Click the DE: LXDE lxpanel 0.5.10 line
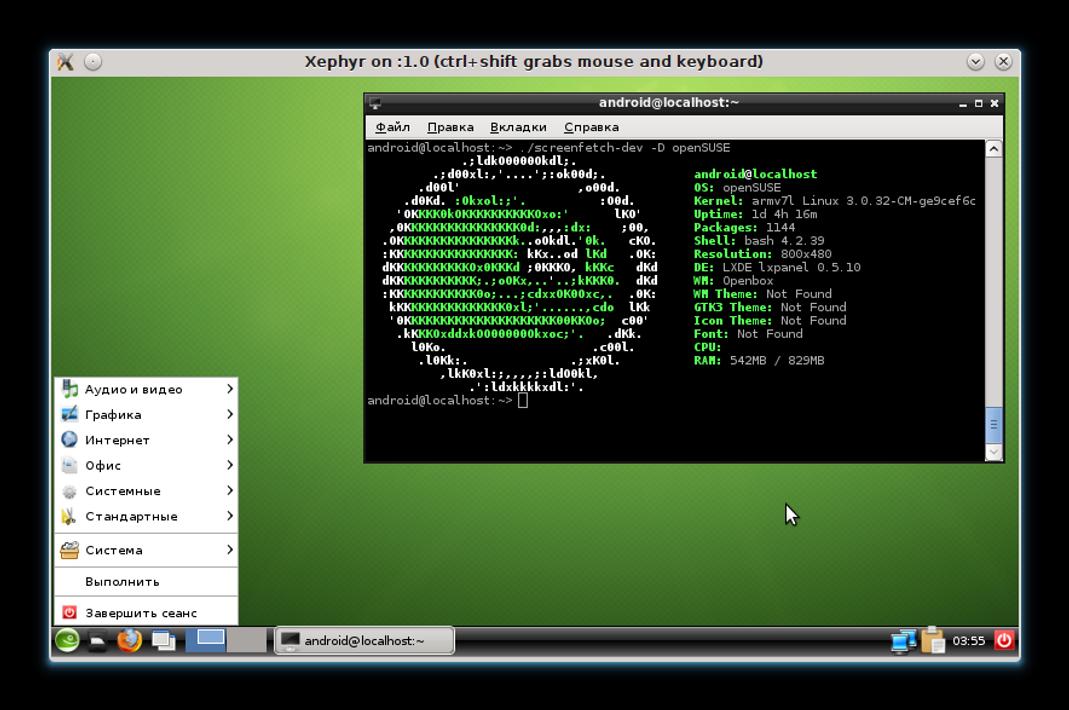The image size is (1069, 710). [x=777, y=267]
